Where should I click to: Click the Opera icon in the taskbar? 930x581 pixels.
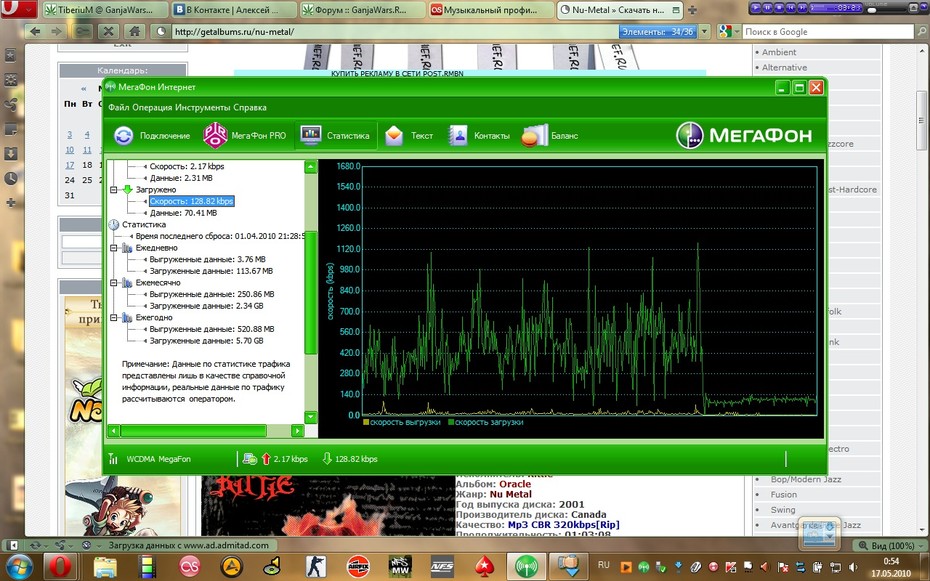[x=60, y=567]
